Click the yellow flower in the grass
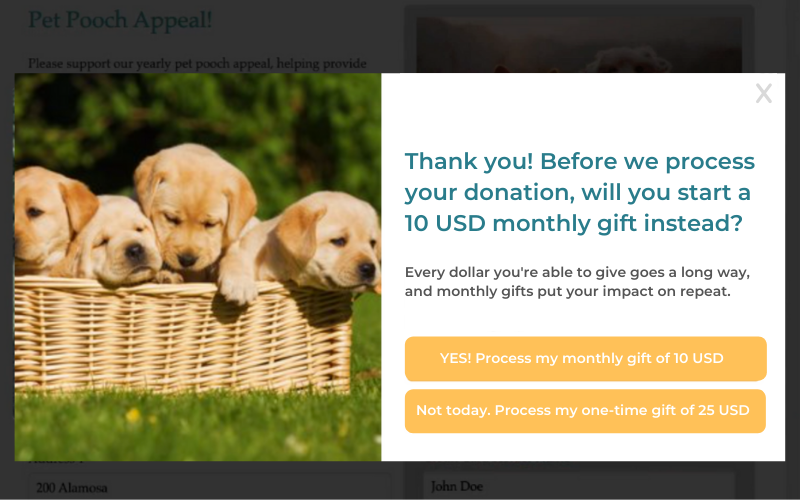The height and width of the screenshot is (500, 800). [x=133, y=413]
